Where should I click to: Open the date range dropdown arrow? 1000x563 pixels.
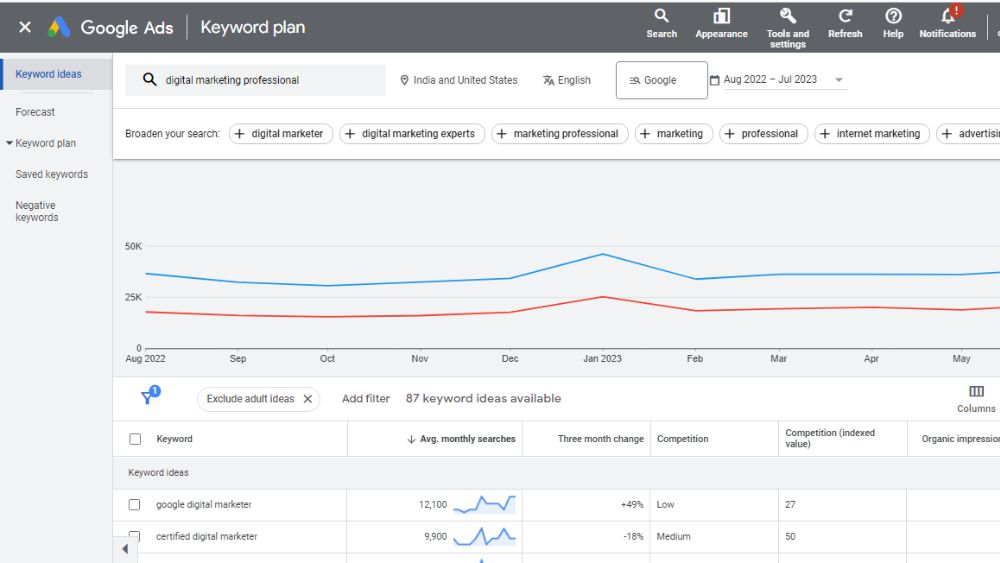(839, 80)
